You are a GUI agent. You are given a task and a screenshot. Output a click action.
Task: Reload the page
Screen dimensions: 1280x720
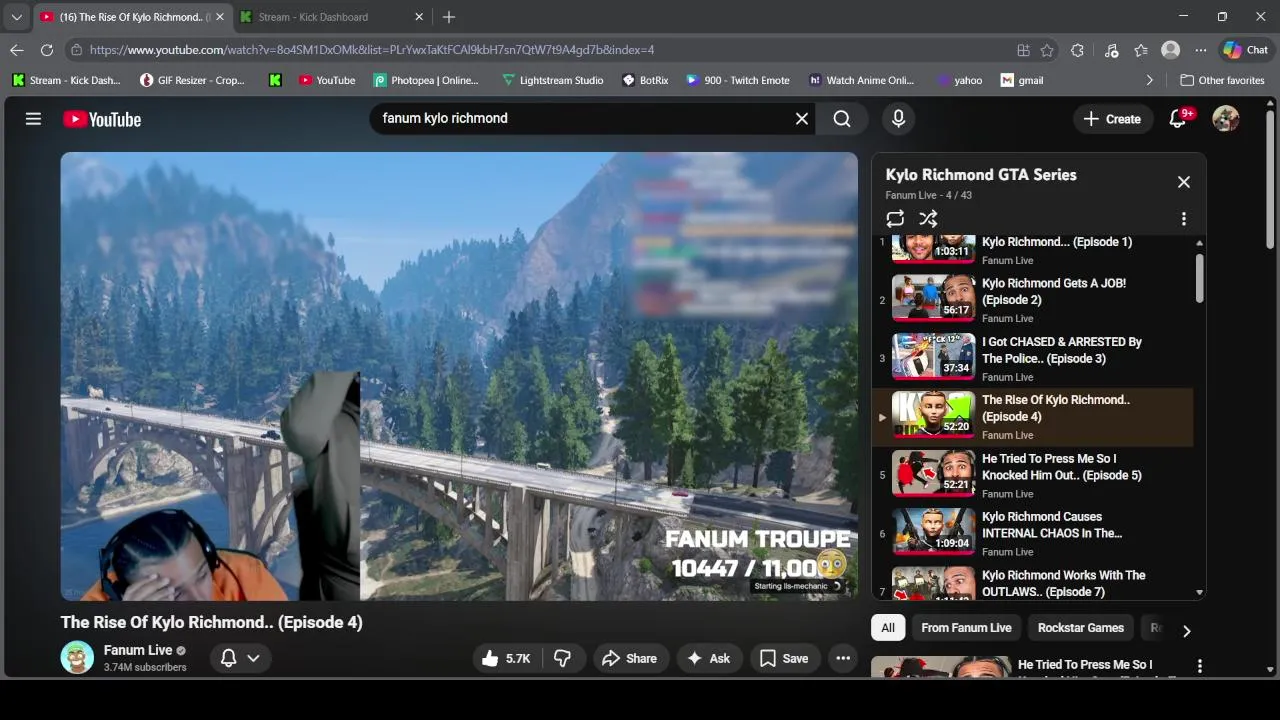tap(47, 50)
